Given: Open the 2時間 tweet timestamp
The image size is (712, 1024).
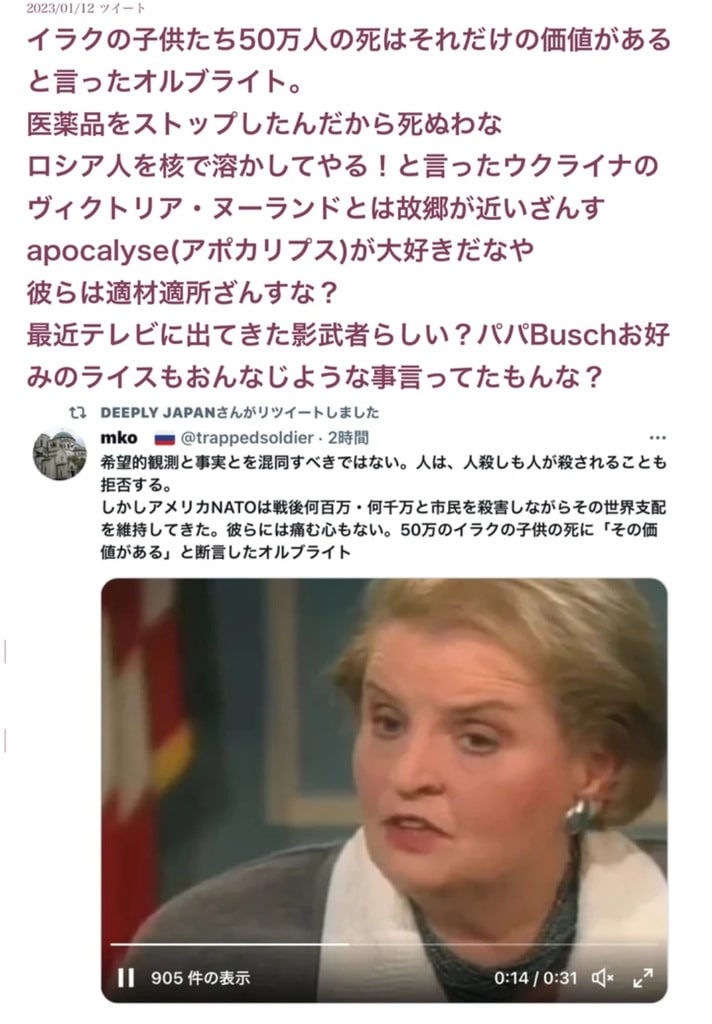Looking at the screenshot, I should click(348, 438).
